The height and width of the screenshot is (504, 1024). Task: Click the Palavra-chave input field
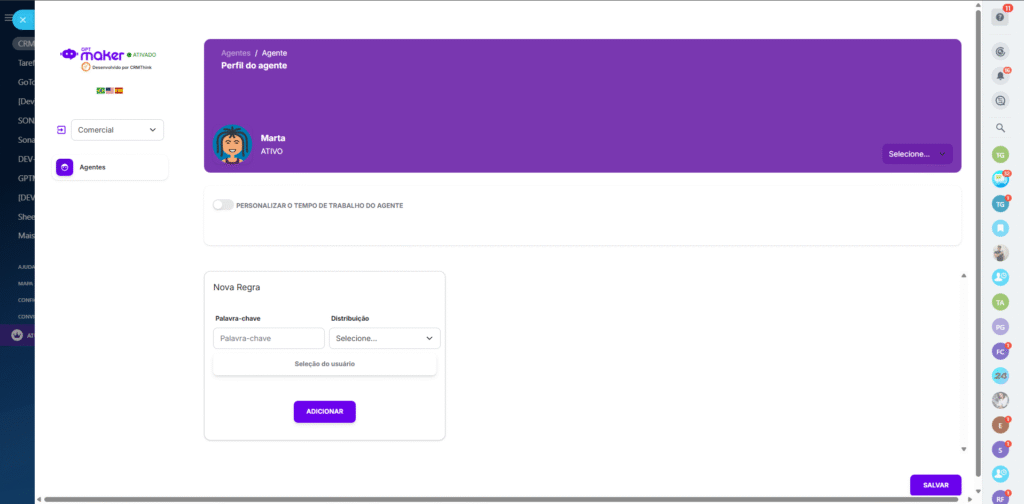point(269,338)
